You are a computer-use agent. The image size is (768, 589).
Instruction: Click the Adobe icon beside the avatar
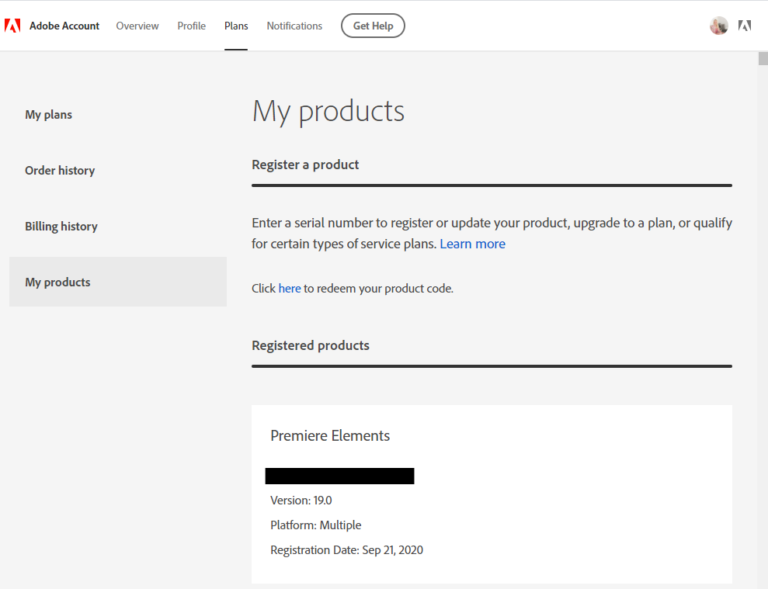pyautogui.click(x=744, y=25)
